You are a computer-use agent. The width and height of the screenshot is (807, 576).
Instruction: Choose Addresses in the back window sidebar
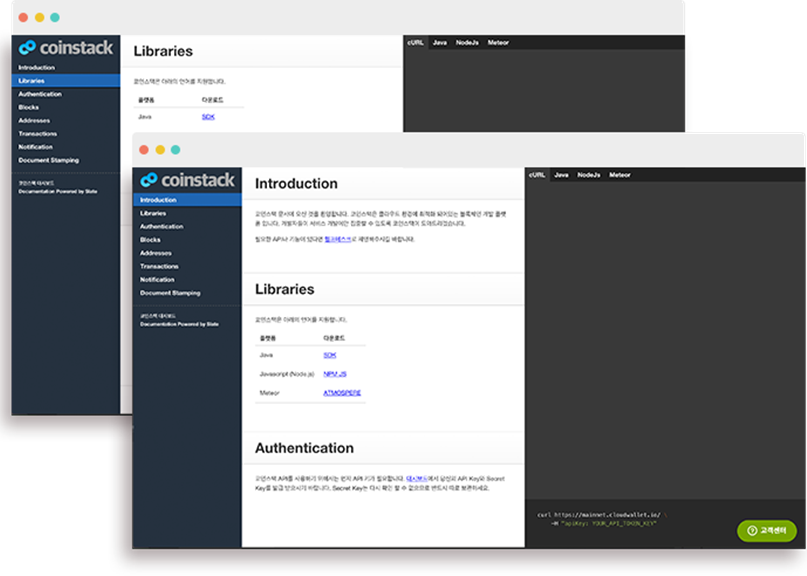click(34, 121)
